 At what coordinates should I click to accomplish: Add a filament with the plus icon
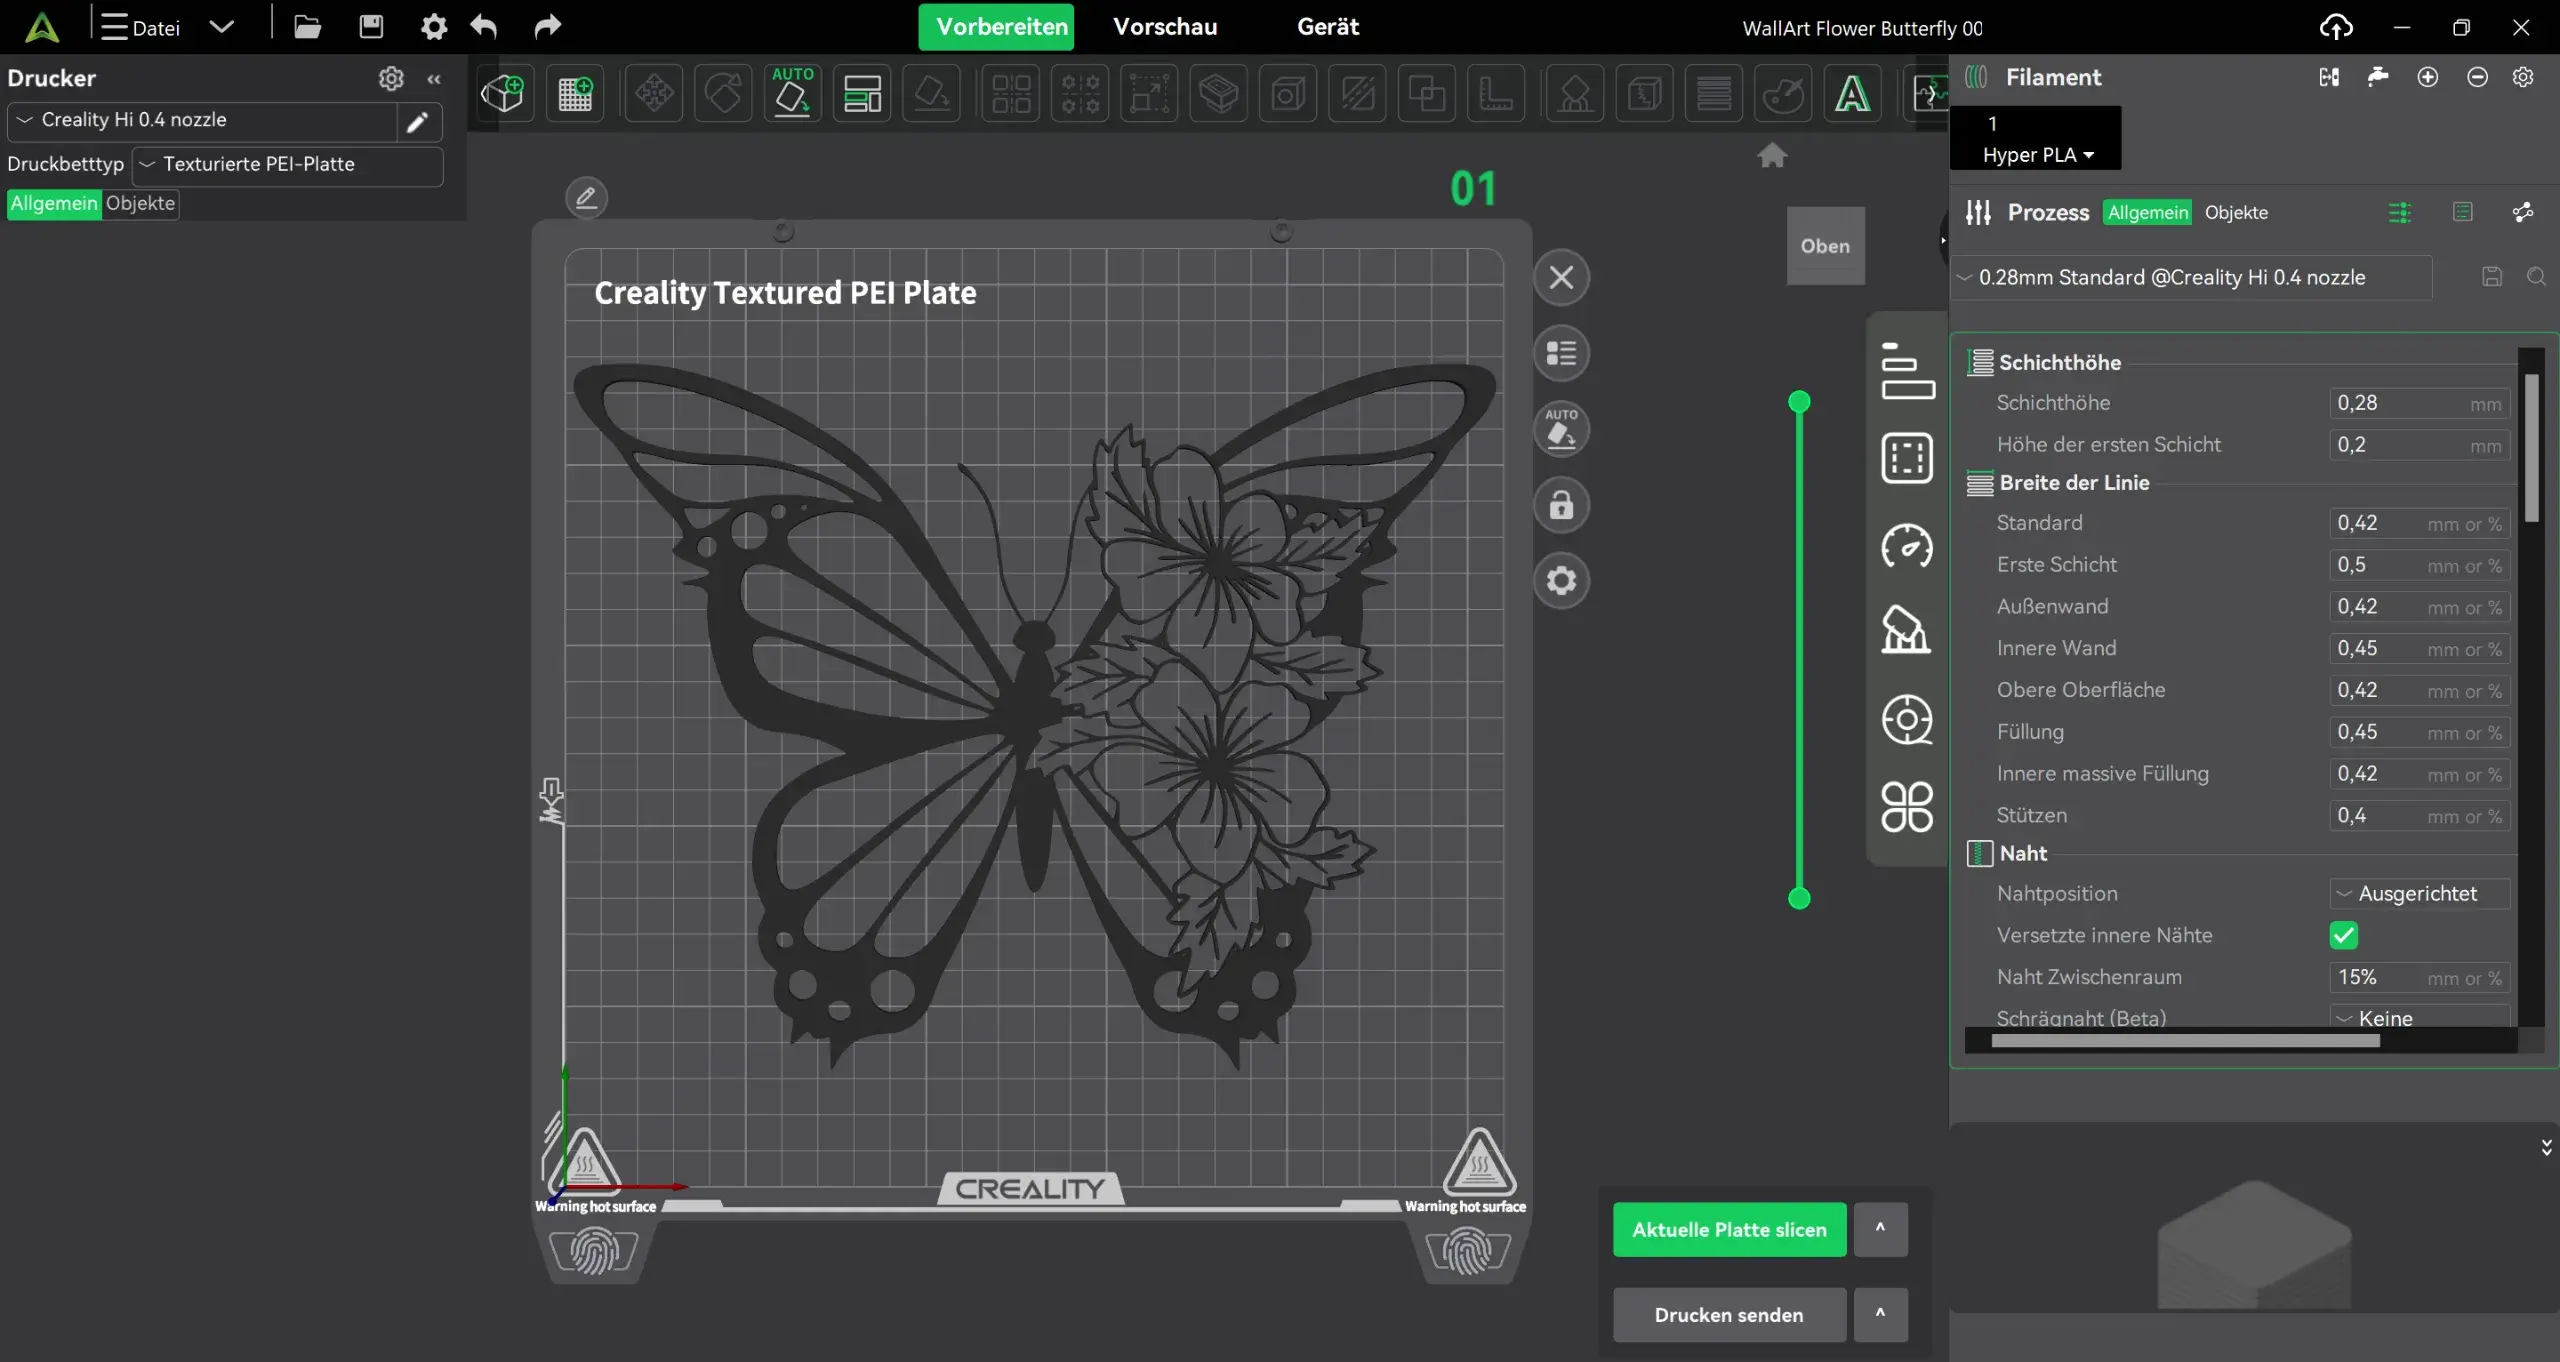pos(2427,77)
